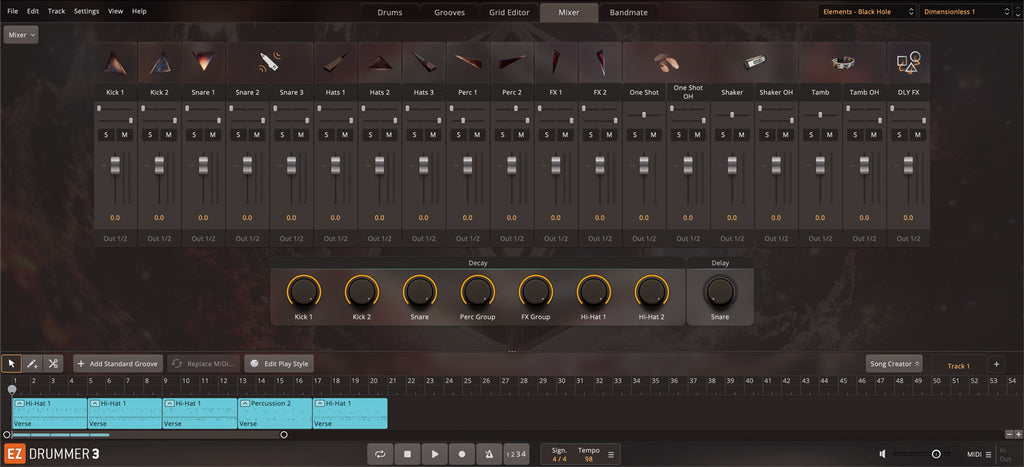Open the File menu
The width and height of the screenshot is (1024, 467).
coord(13,11)
